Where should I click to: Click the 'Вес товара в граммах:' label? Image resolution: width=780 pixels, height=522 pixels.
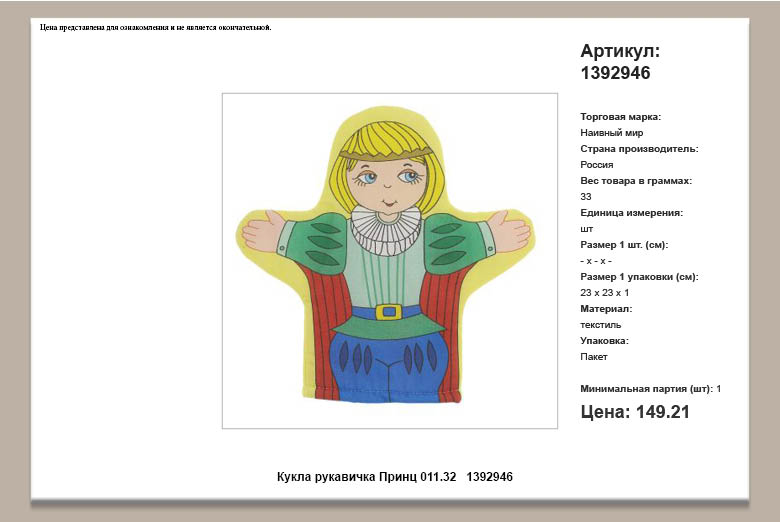[636, 181]
